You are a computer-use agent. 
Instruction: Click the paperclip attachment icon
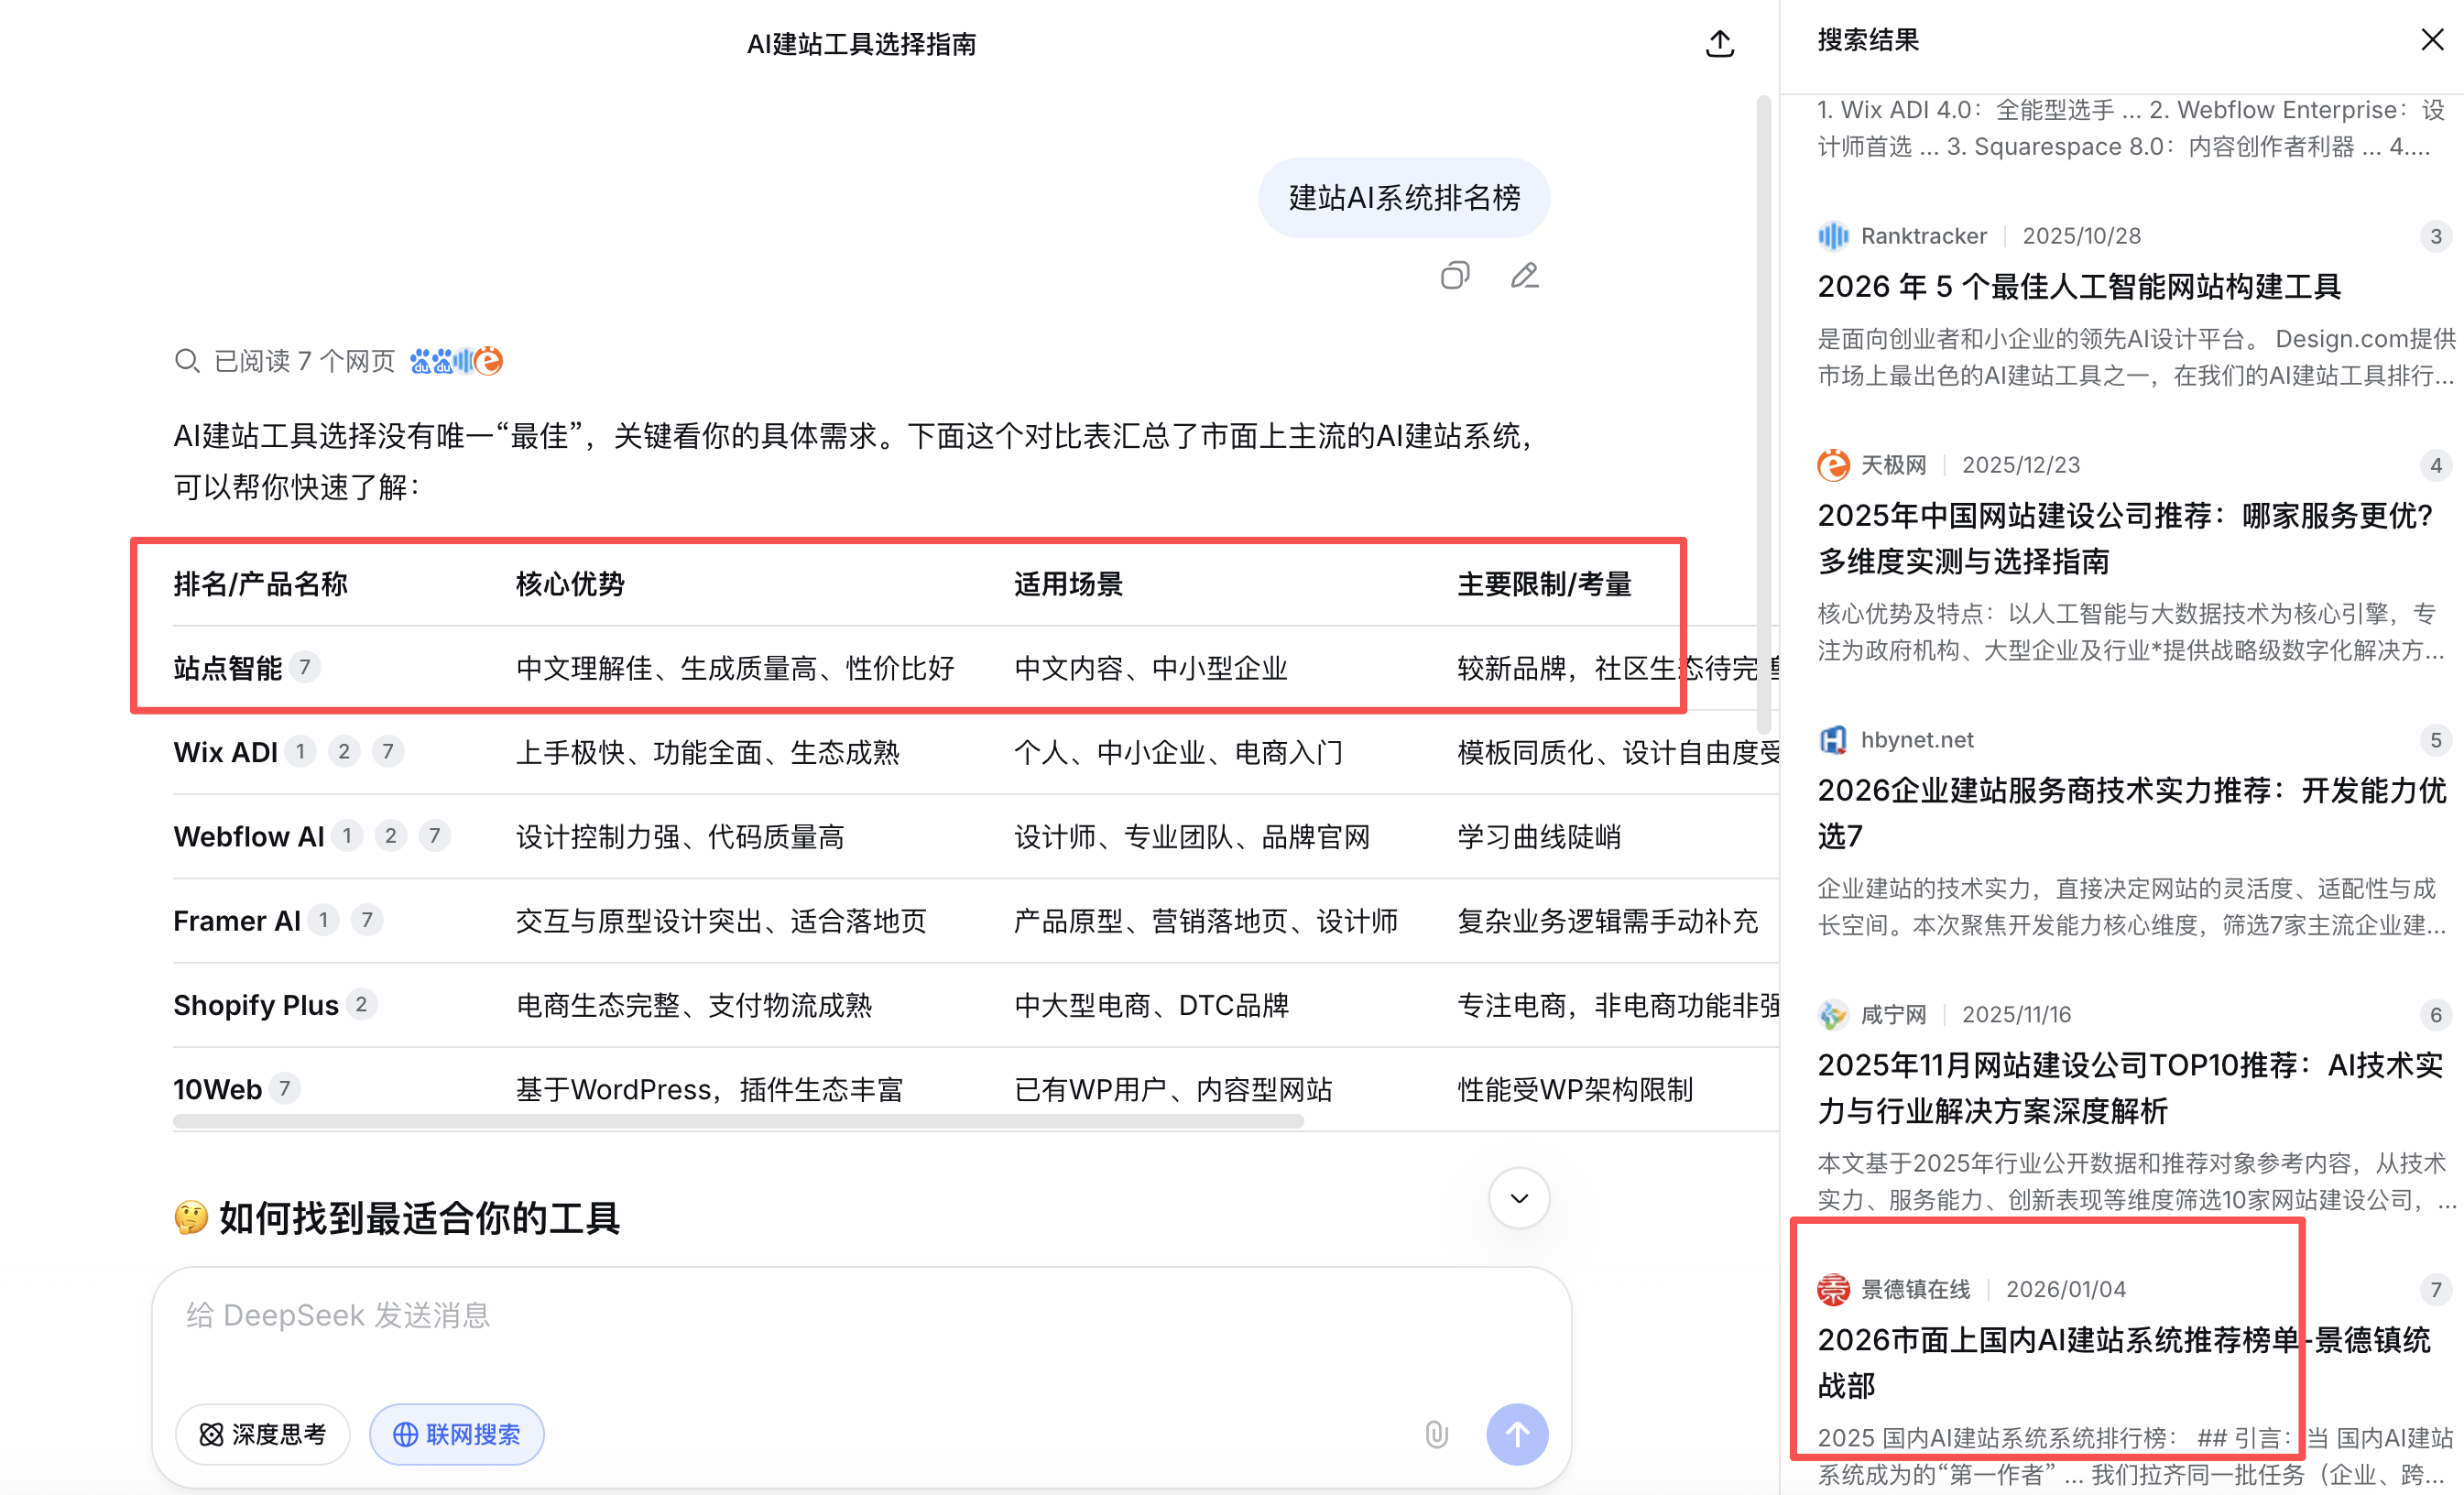1436,1434
